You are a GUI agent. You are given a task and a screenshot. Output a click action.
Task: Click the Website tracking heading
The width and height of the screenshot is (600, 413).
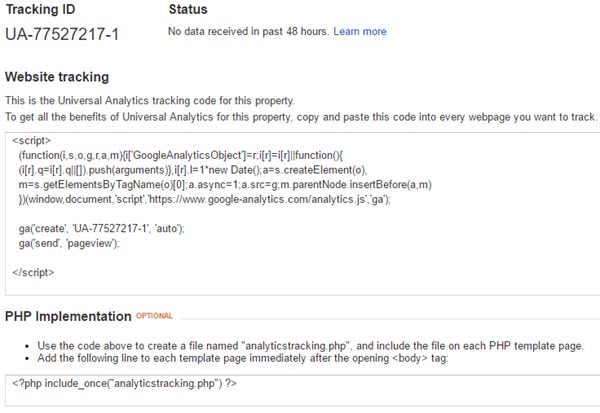tap(57, 77)
